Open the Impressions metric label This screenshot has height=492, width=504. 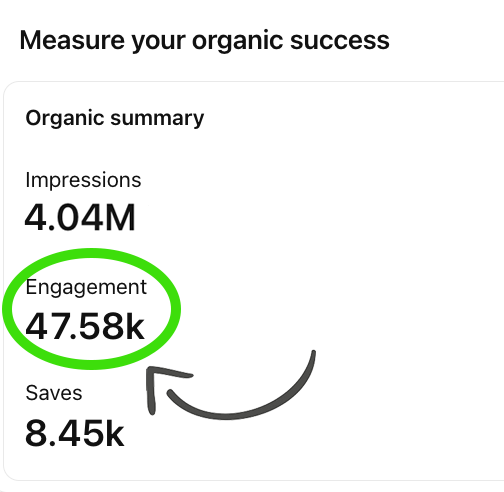(x=83, y=181)
